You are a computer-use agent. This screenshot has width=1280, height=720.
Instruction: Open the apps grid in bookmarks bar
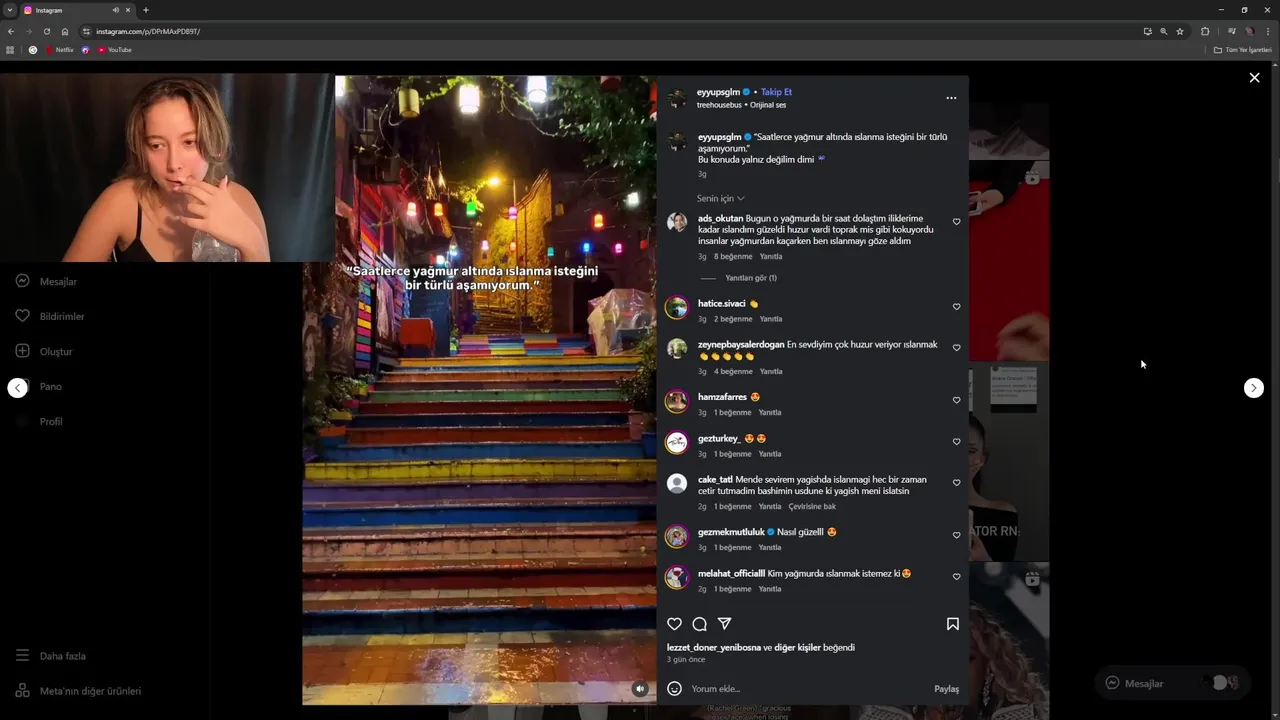(x=10, y=50)
